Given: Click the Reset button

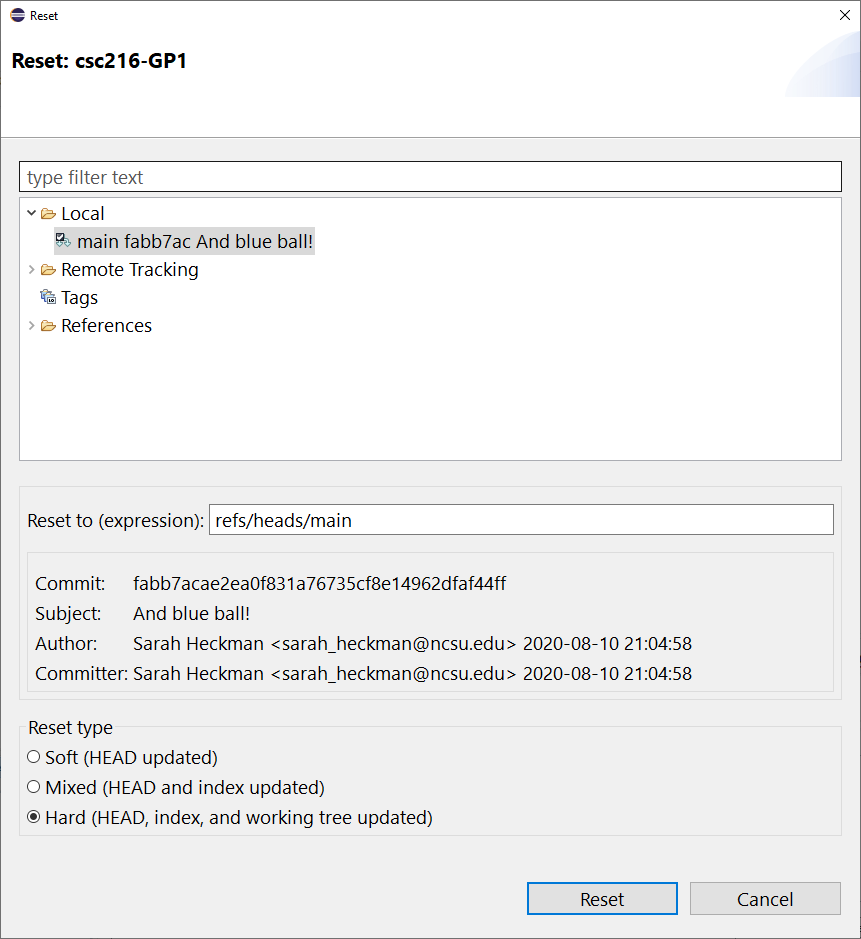Looking at the screenshot, I should [602, 898].
